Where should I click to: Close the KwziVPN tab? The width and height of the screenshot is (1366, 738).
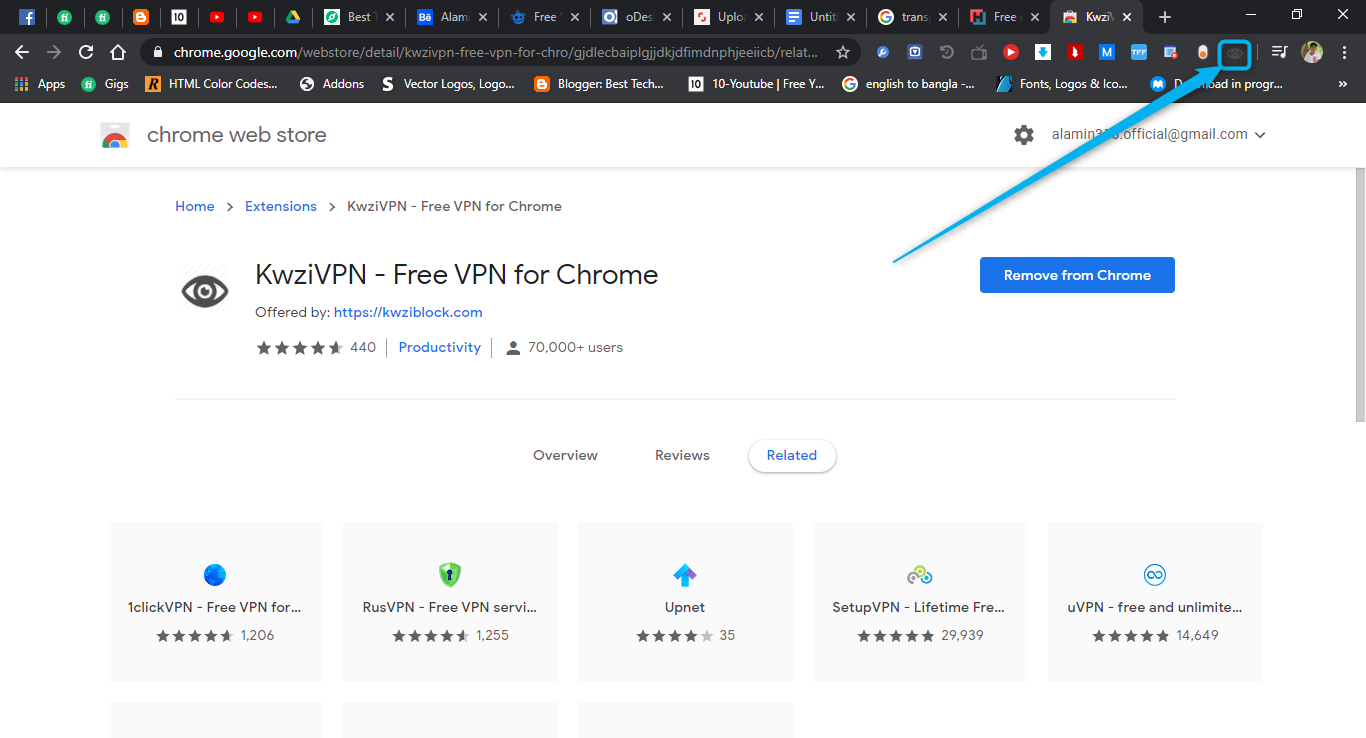[1127, 17]
